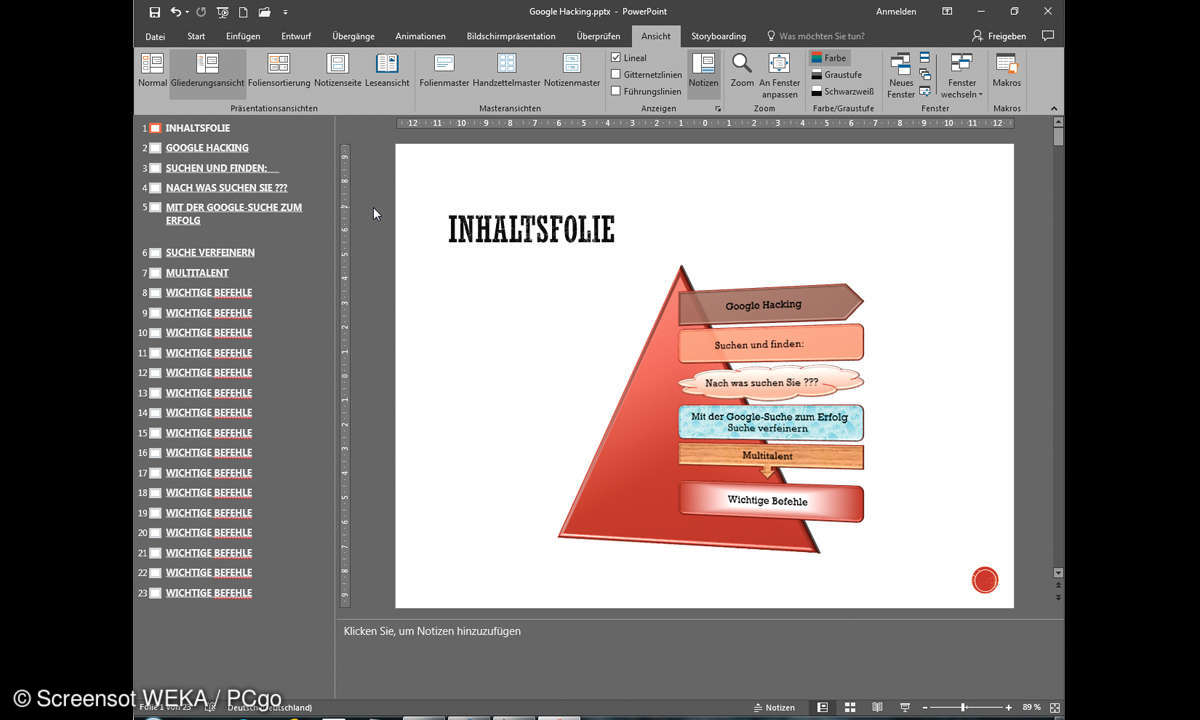Fit slide to window icon in status bar
The image size is (1200, 720).
pos(1055,707)
